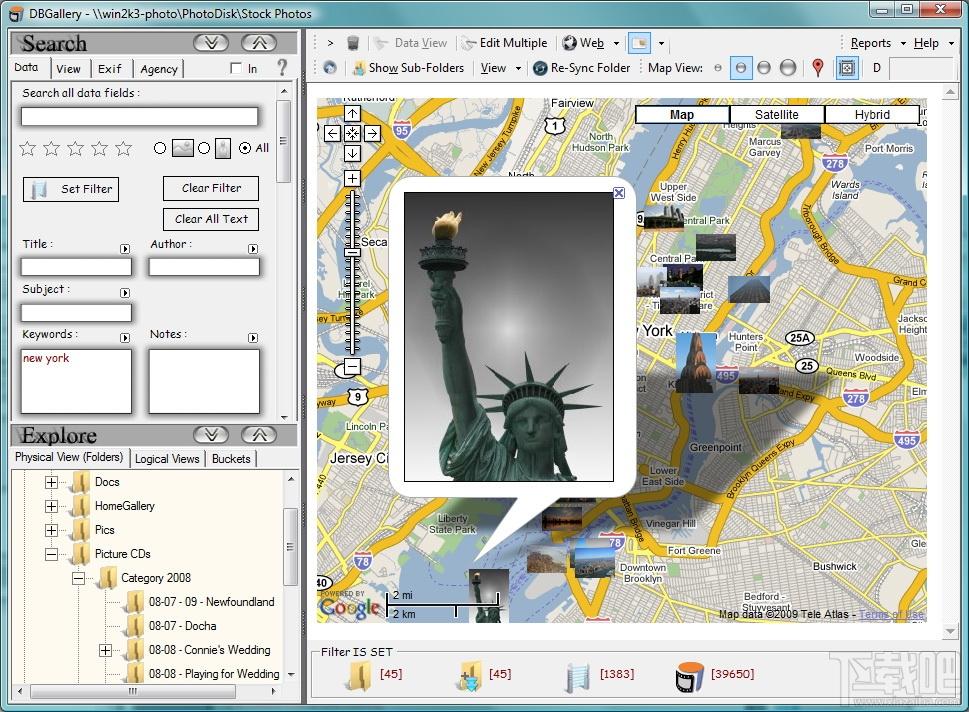969x712 pixels.
Task: Open the Reports dropdown menu
Action: (x=877, y=43)
